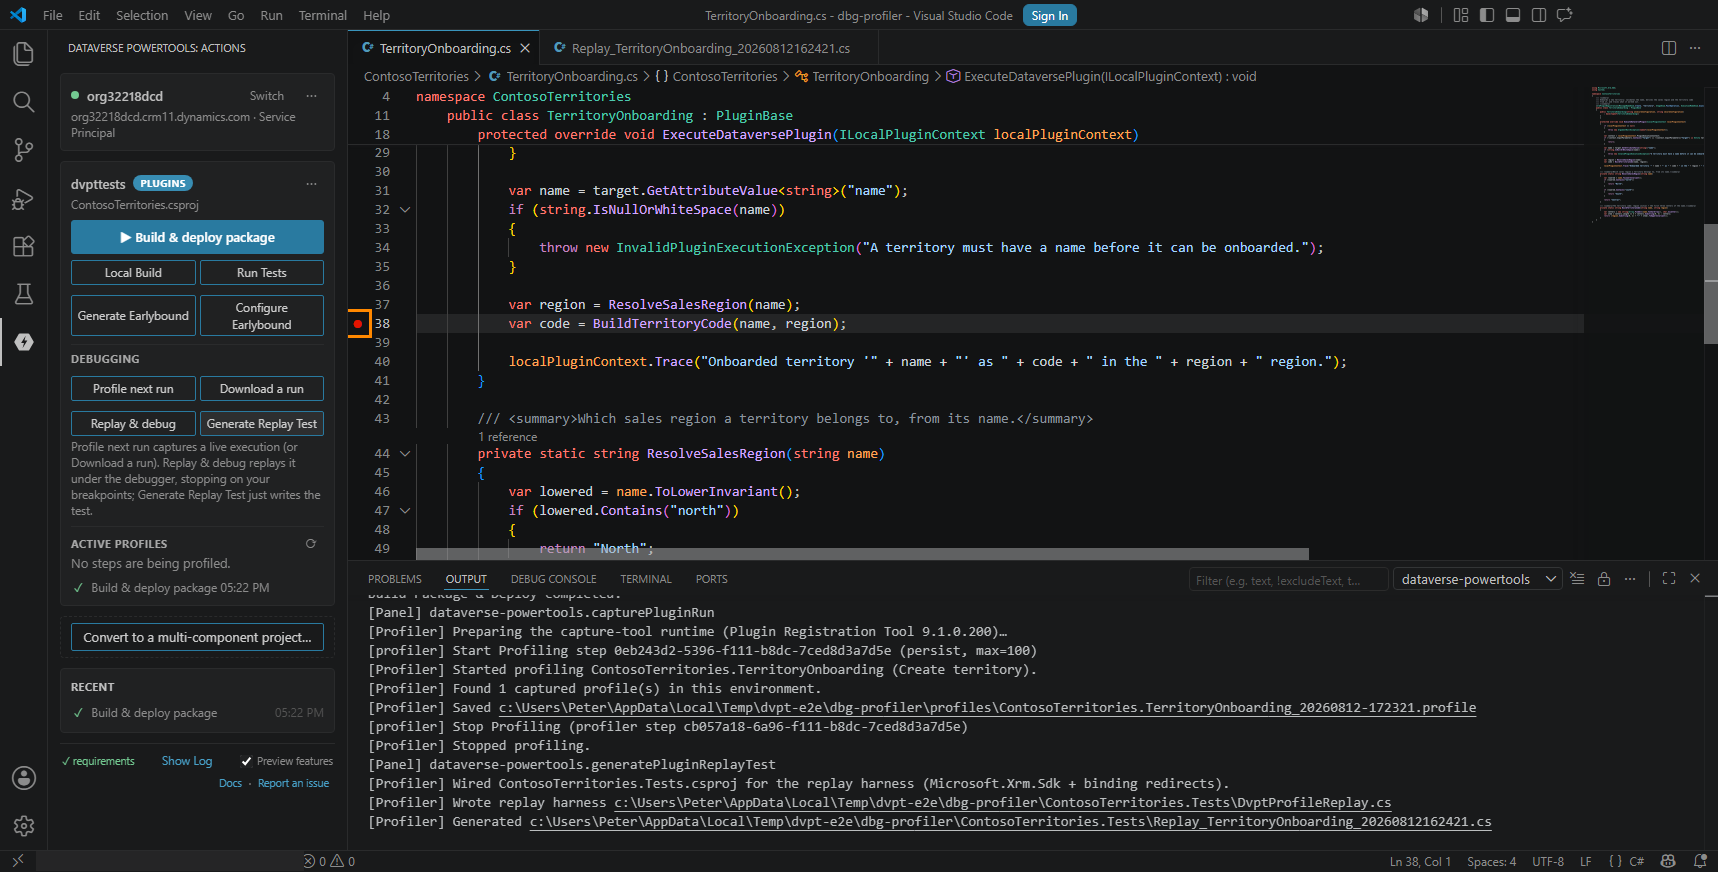This screenshot has height=872, width=1718.
Task: Toggle the Preview features checkbox
Action: click(x=246, y=761)
